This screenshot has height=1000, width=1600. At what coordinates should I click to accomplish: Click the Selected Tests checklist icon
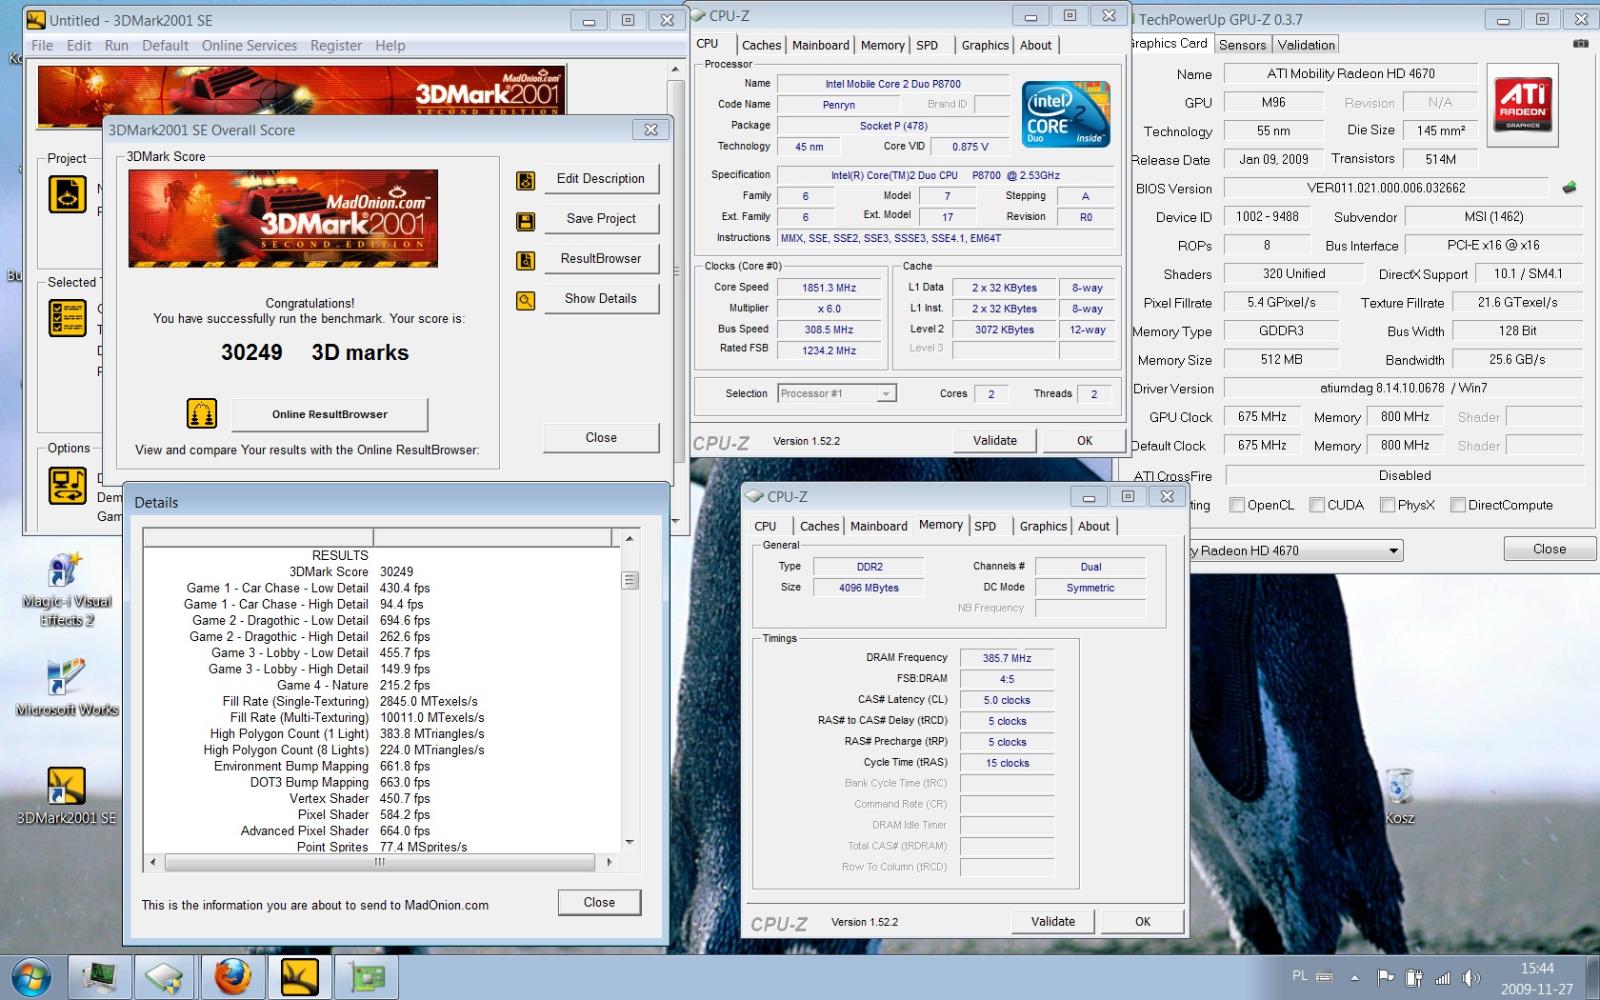click(x=67, y=317)
